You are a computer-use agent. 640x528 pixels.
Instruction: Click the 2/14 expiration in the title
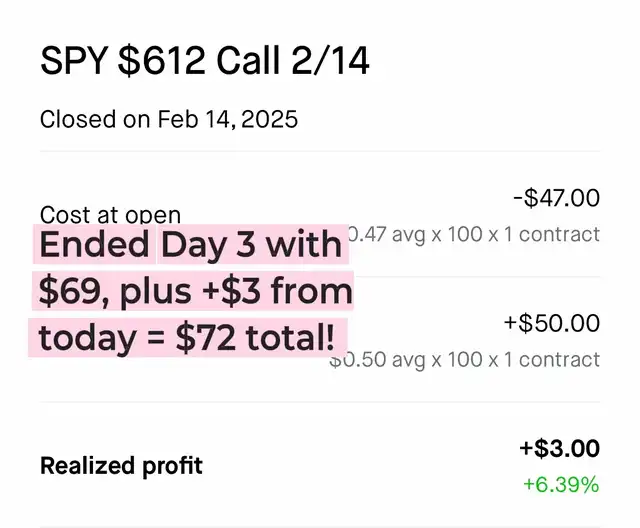point(331,61)
